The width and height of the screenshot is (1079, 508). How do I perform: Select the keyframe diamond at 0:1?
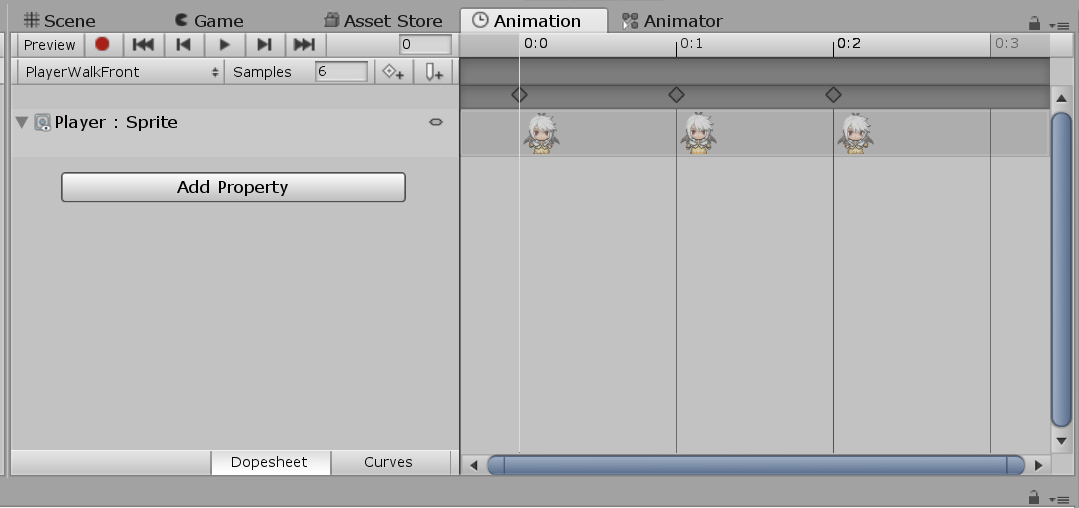pyautogui.click(x=676, y=95)
